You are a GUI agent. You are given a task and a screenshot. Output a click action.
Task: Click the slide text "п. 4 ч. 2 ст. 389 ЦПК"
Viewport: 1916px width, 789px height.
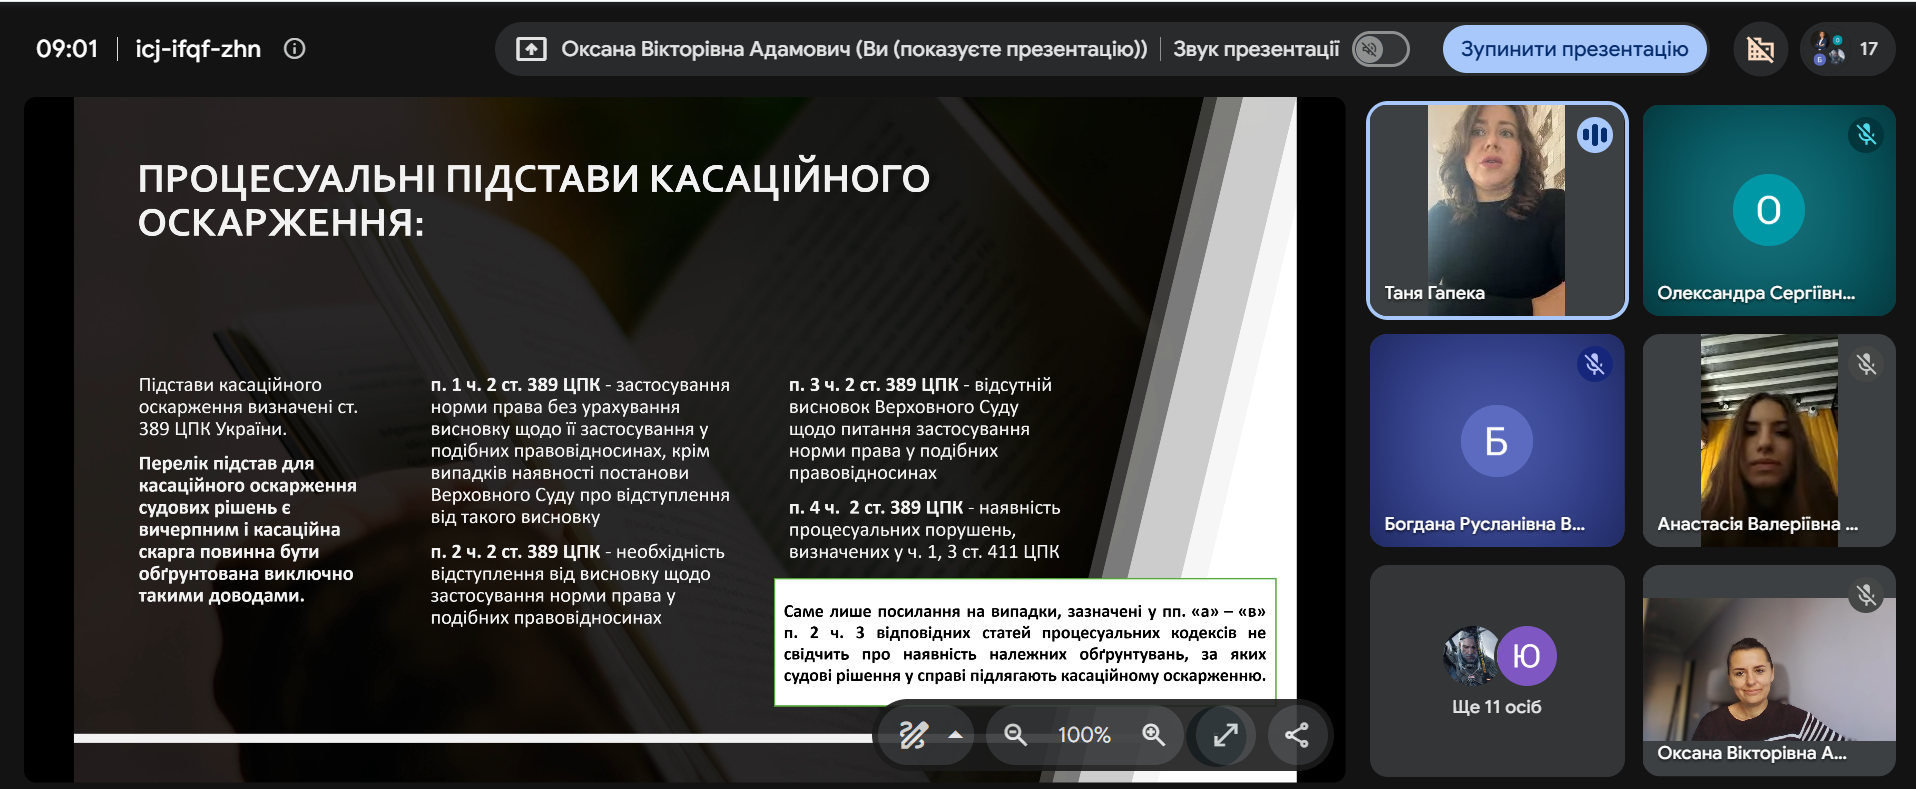click(x=876, y=508)
